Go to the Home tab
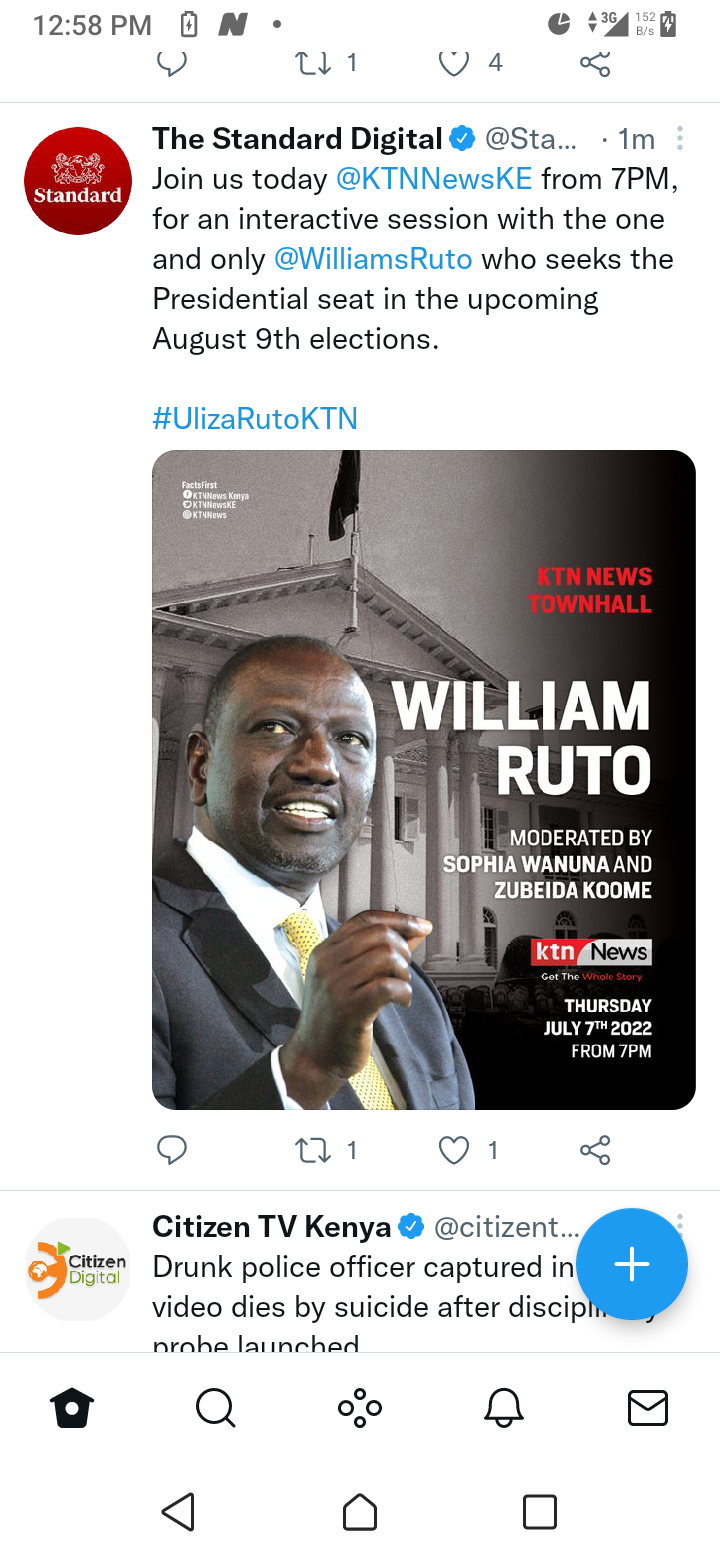The image size is (720, 1560). click(72, 1408)
